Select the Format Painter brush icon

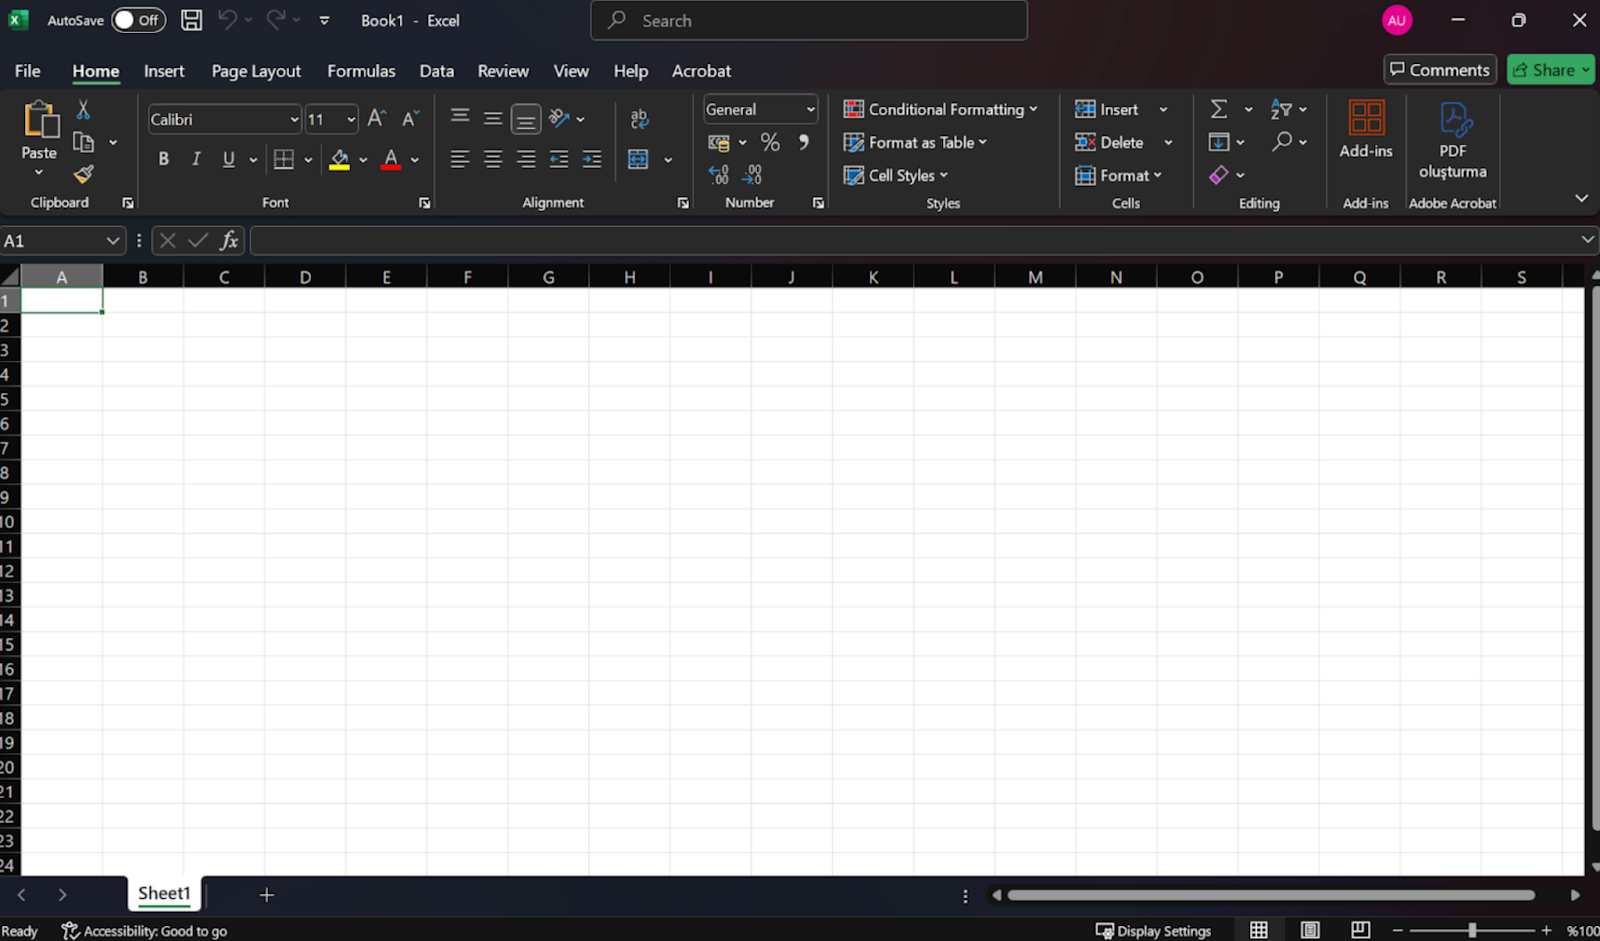pyautogui.click(x=84, y=174)
